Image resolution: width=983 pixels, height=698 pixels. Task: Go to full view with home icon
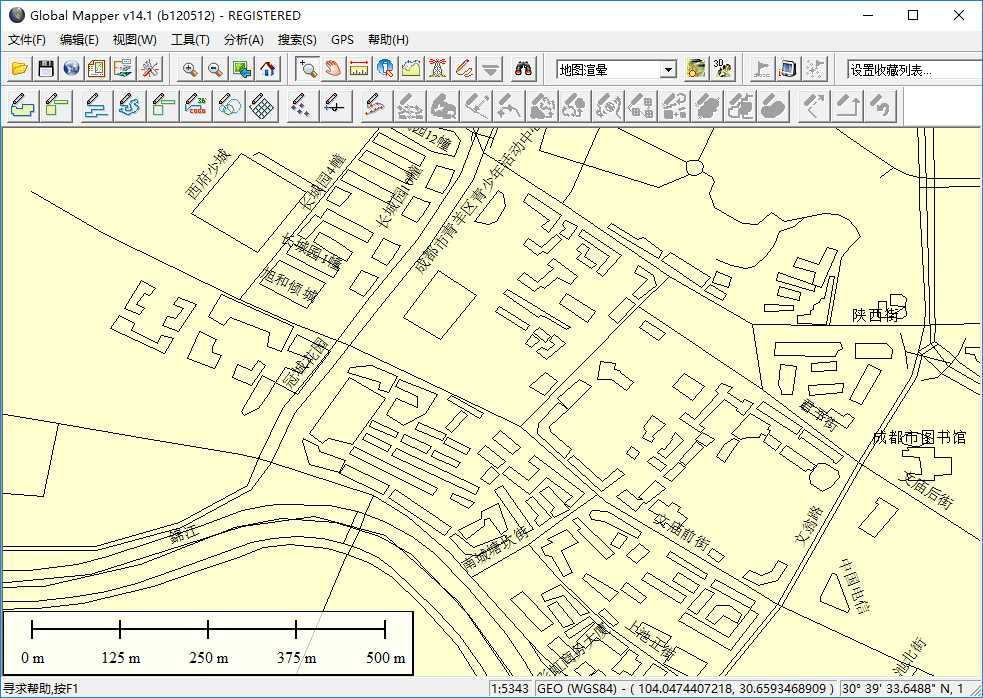268,68
